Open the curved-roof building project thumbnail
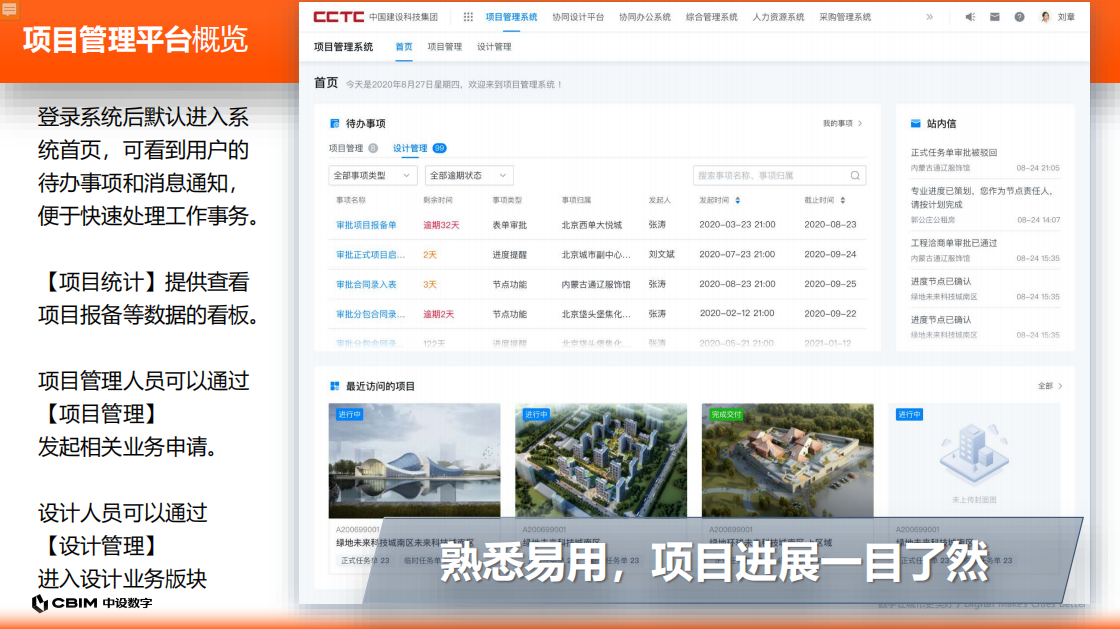Screen dimensions: 1120x629 click(x=414, y=461)
